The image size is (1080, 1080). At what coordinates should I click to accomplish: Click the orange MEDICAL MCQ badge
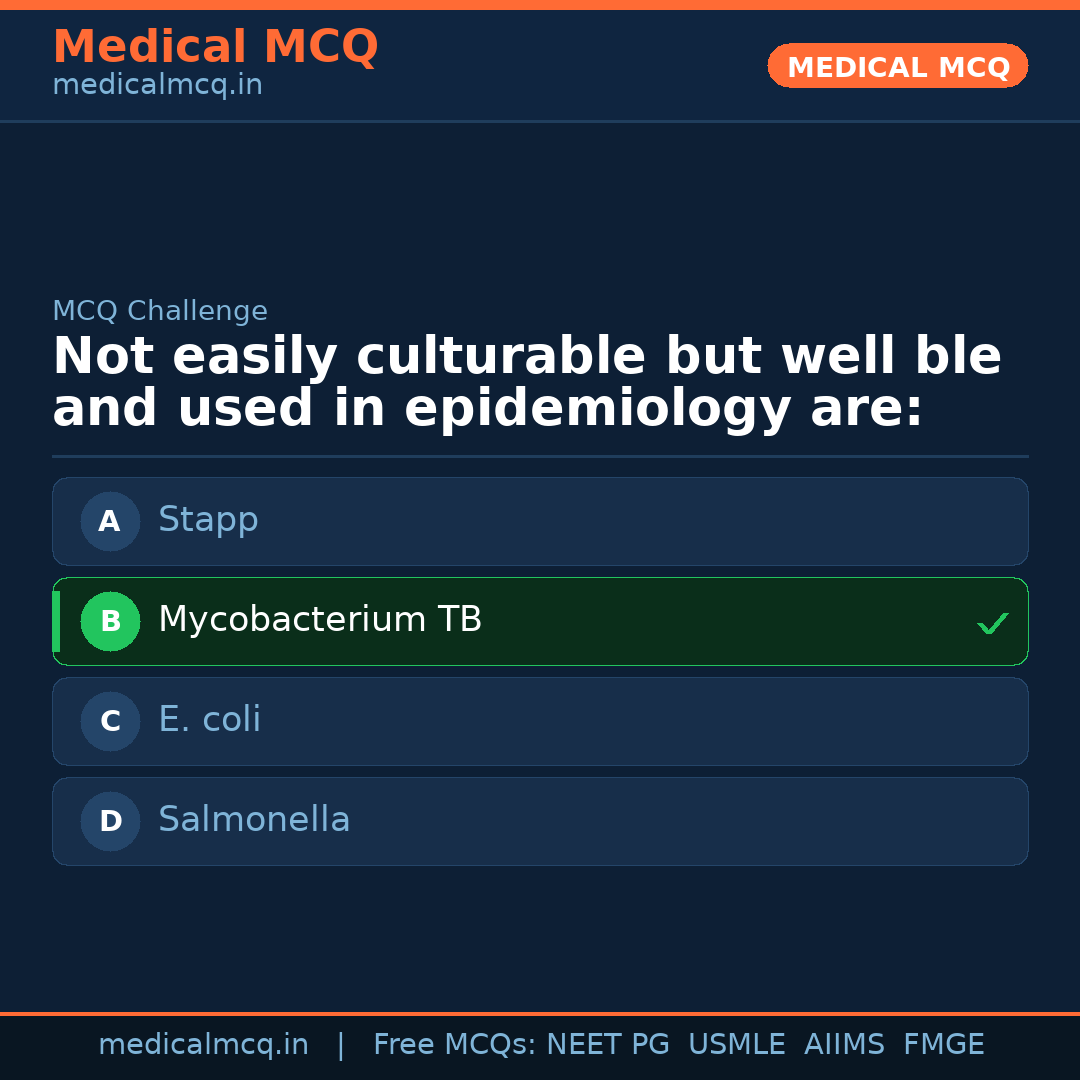898,66
